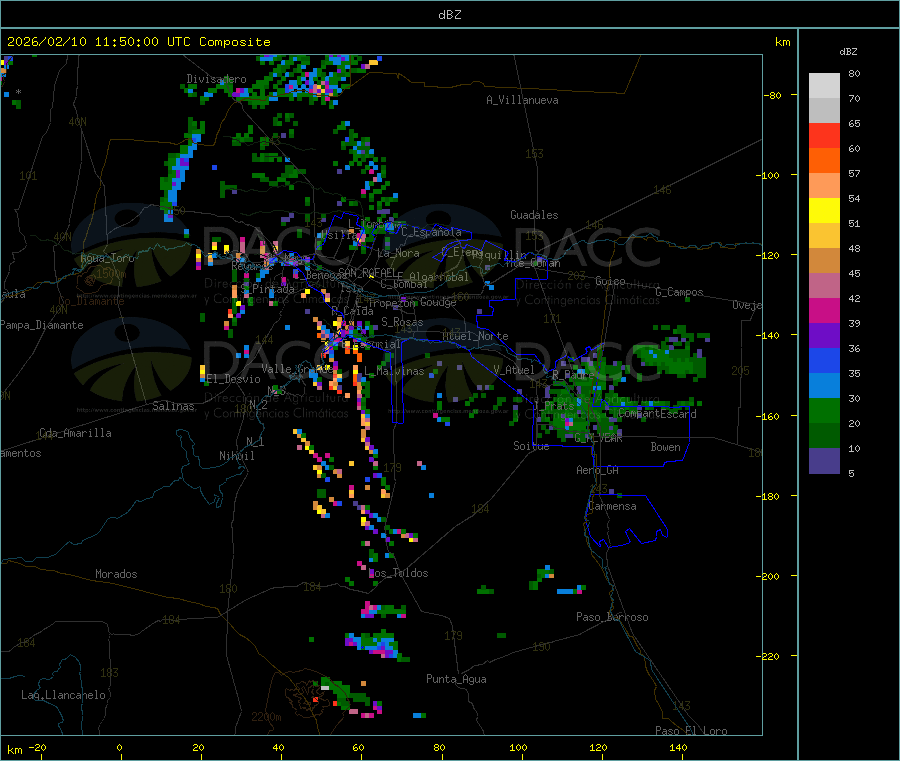Click the Algarrobal map label
The height and width of the screenshot is (761, 900).
(x=439, y=277)
